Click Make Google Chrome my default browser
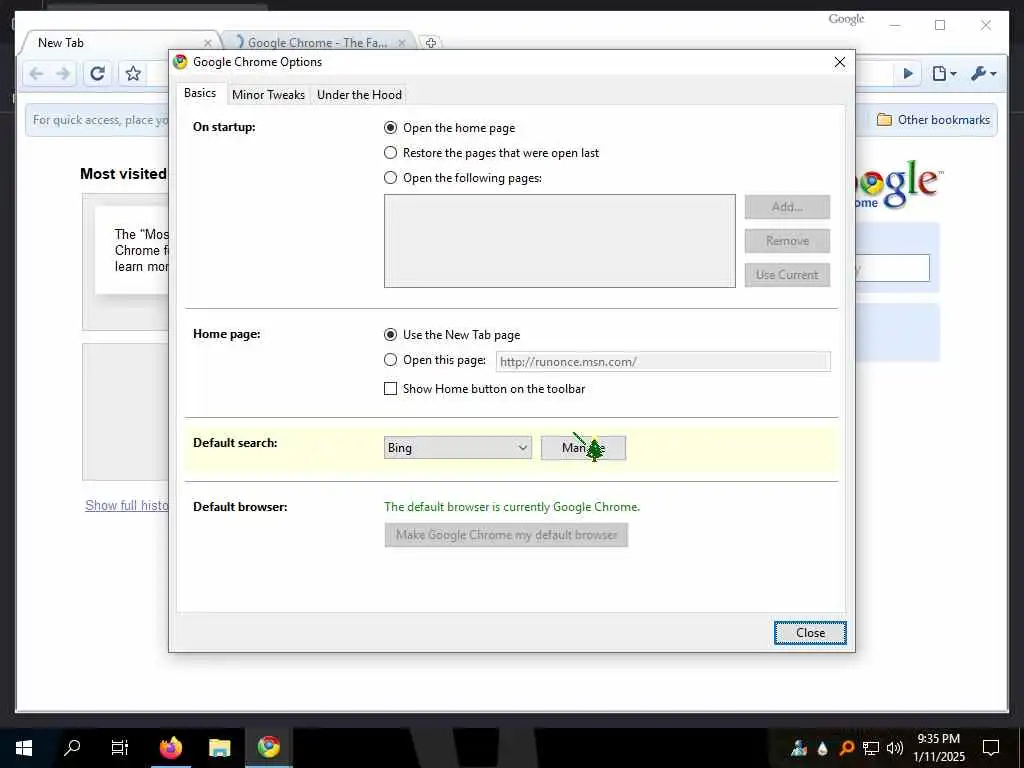Screen dimensions: 1024x768 [506, 535]
